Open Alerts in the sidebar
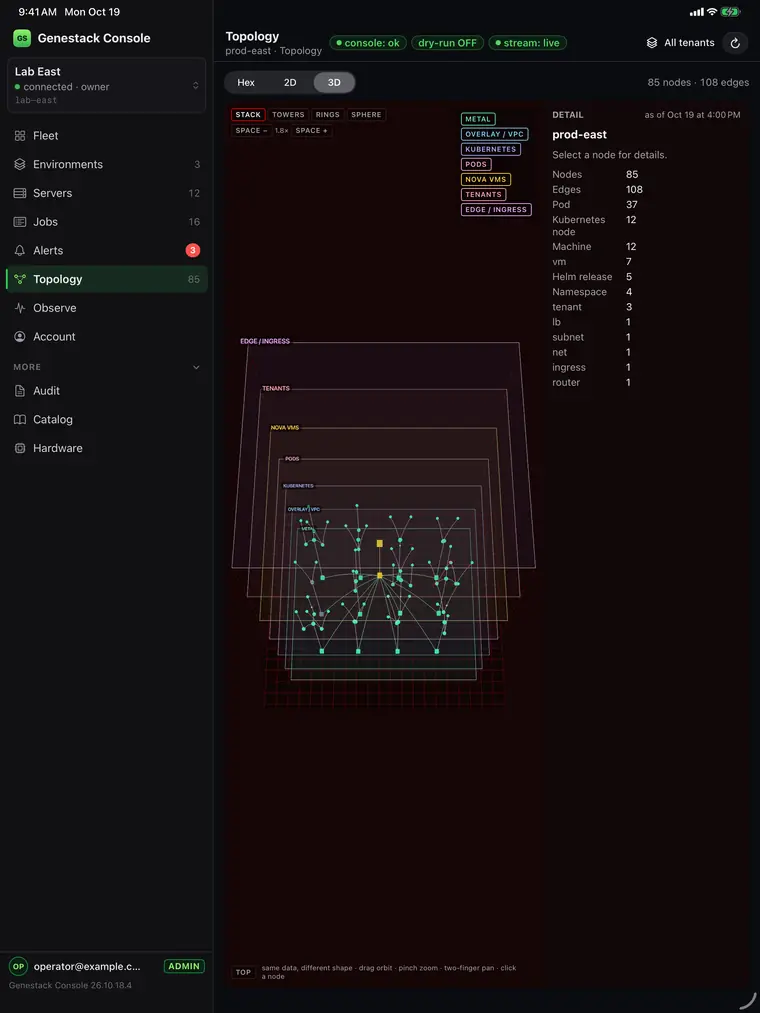This screenshot has width=760, height=1013. tap(107, 251)
